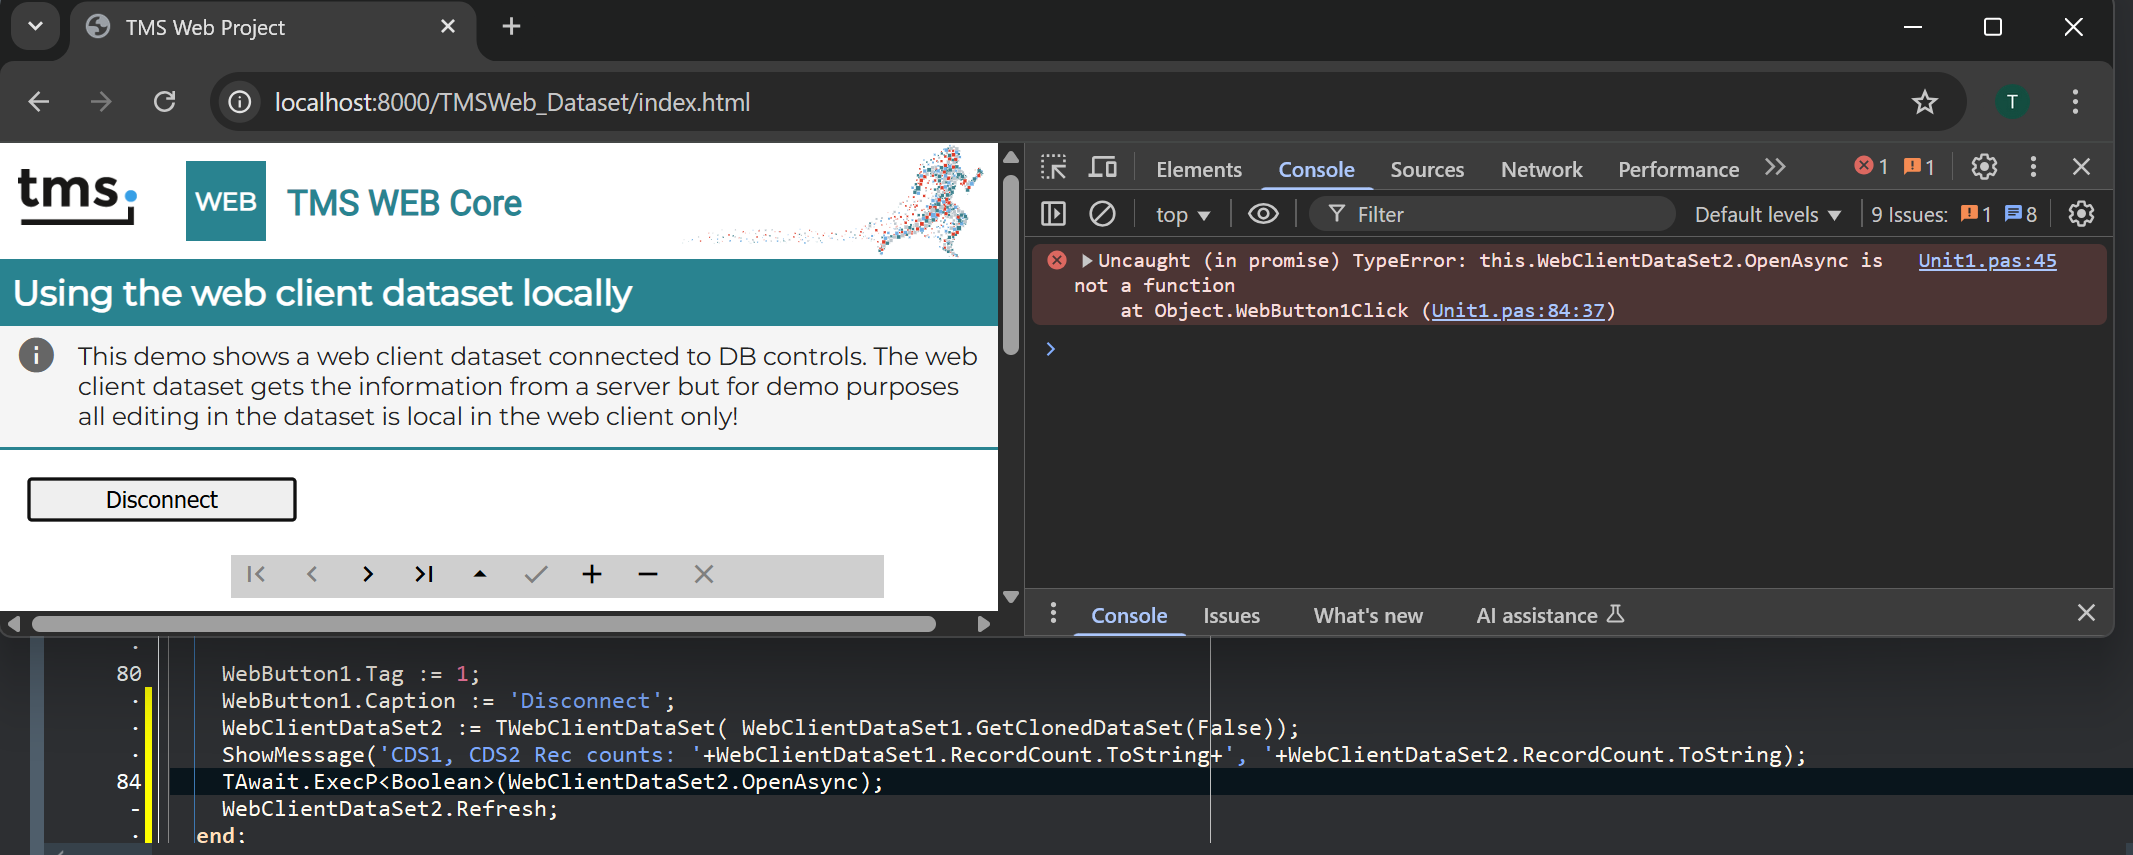Toggle the live expression eye icon

pyautogui.click(x=1263, y=214)
